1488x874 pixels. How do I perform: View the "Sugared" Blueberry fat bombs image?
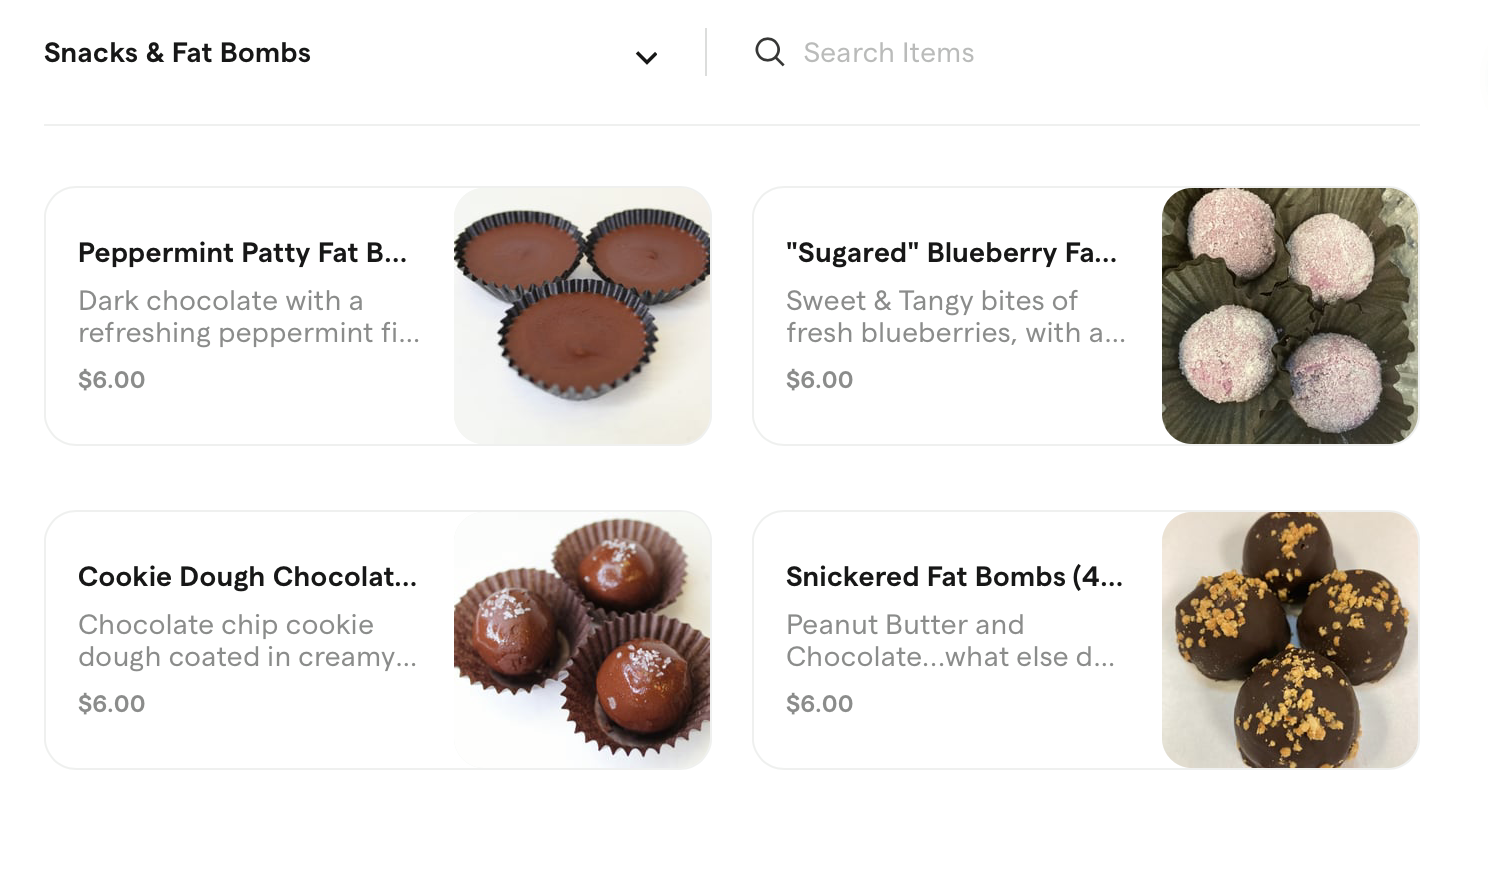pos(1289,316)
